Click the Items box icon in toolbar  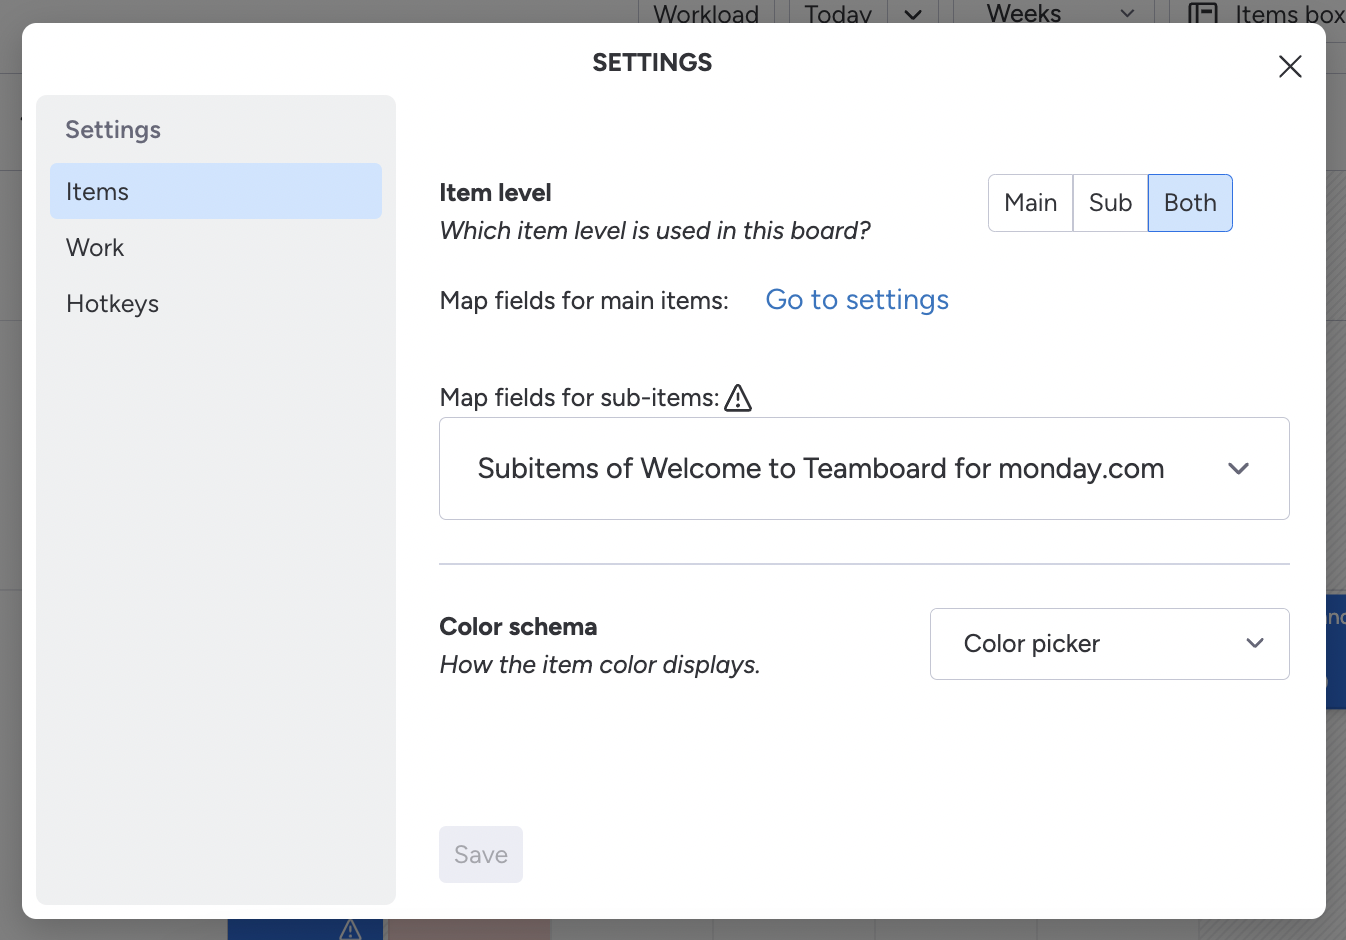pyautogui.click(x=1202, y=14)
